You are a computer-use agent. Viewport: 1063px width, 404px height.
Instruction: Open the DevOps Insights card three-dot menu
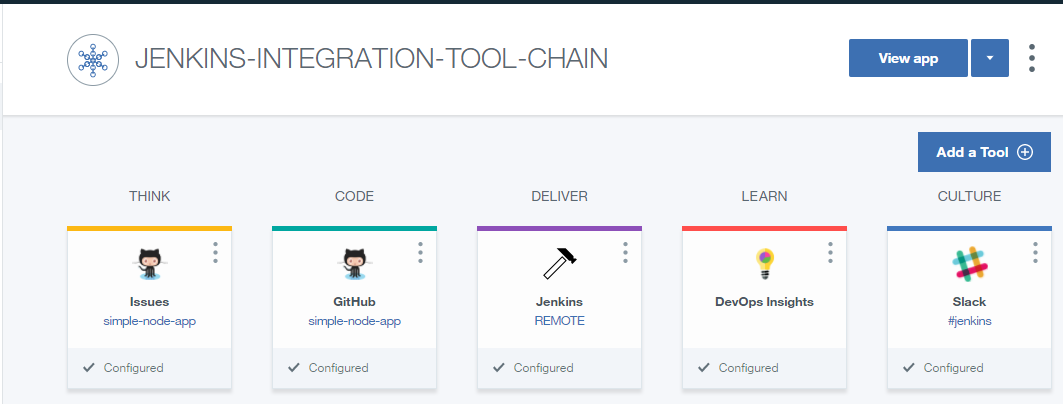[x=830, y=252]
